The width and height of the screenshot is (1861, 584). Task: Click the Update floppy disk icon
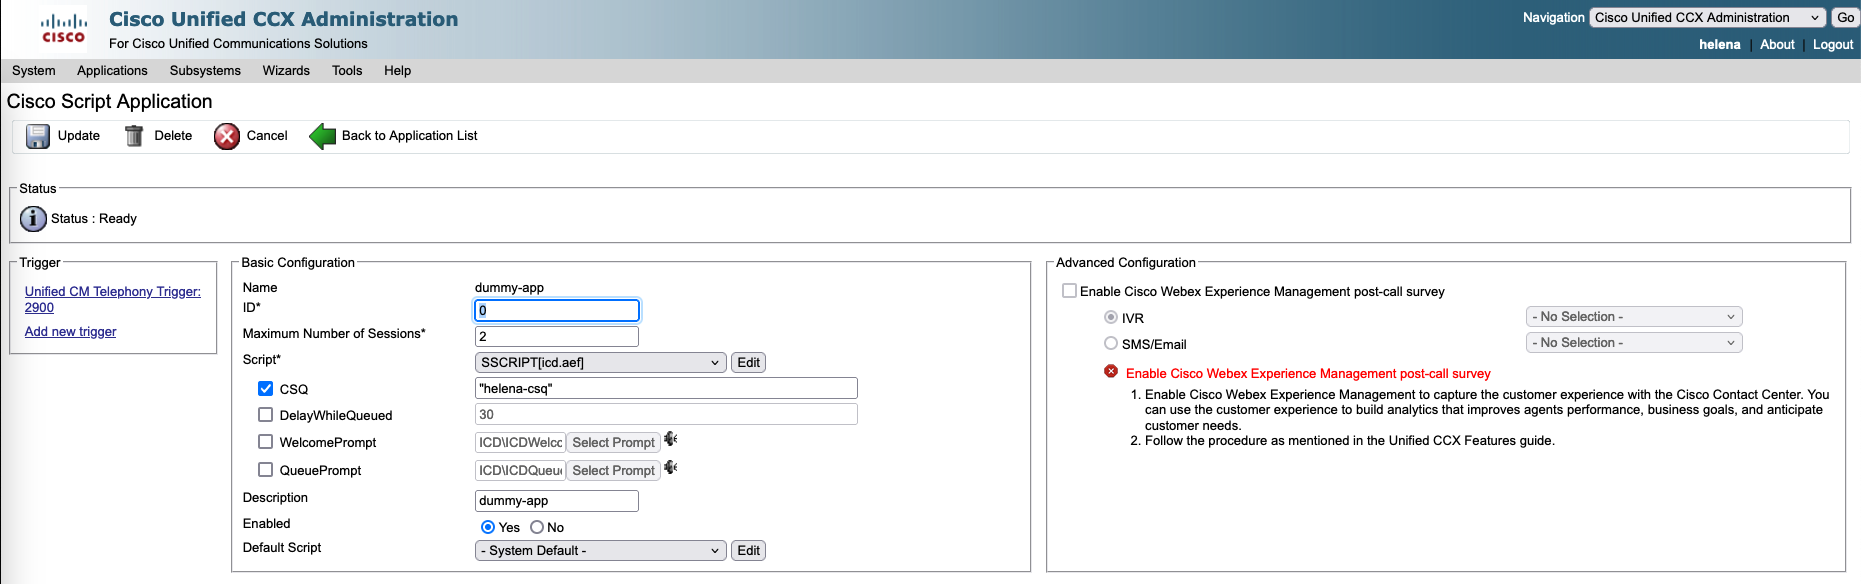(38, 136)
